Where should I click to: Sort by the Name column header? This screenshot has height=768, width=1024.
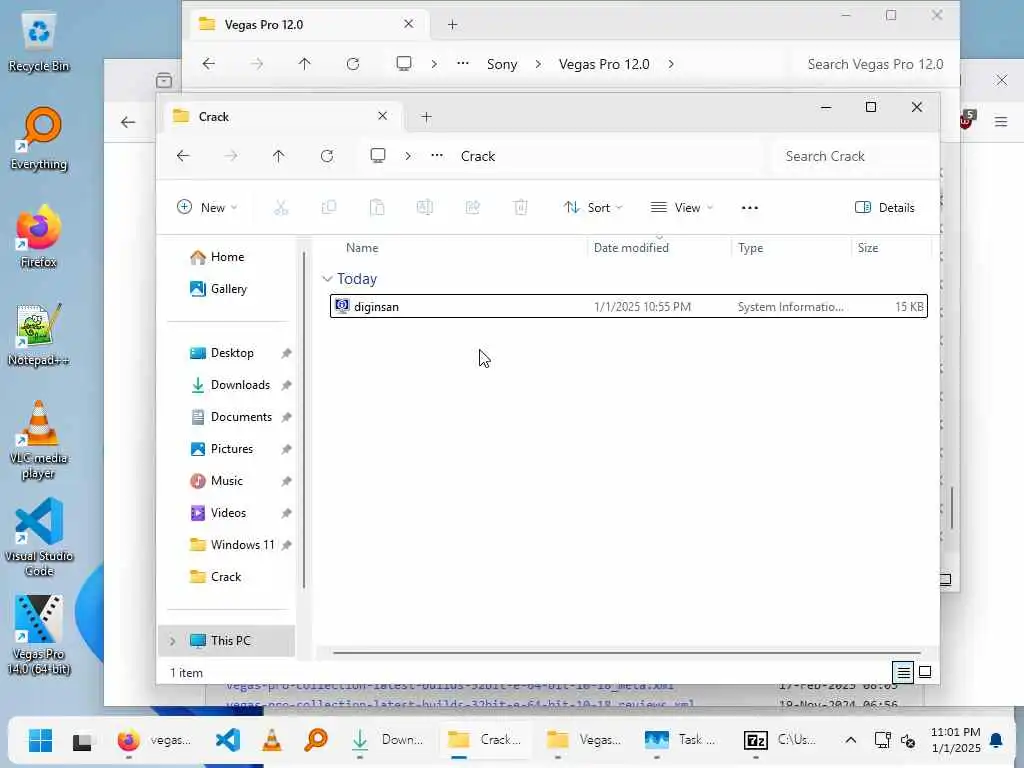[x=362, y=248]
